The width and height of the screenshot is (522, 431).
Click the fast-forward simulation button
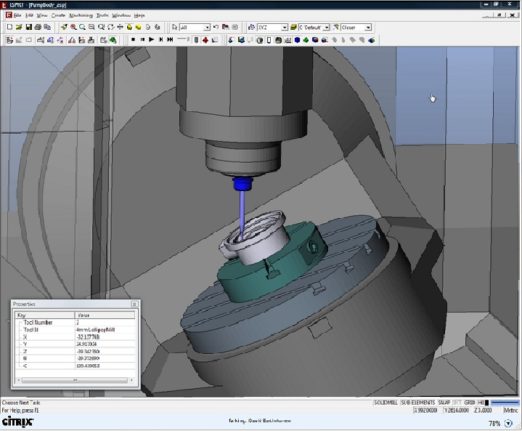pyautogui.click(x=170, y=40)
